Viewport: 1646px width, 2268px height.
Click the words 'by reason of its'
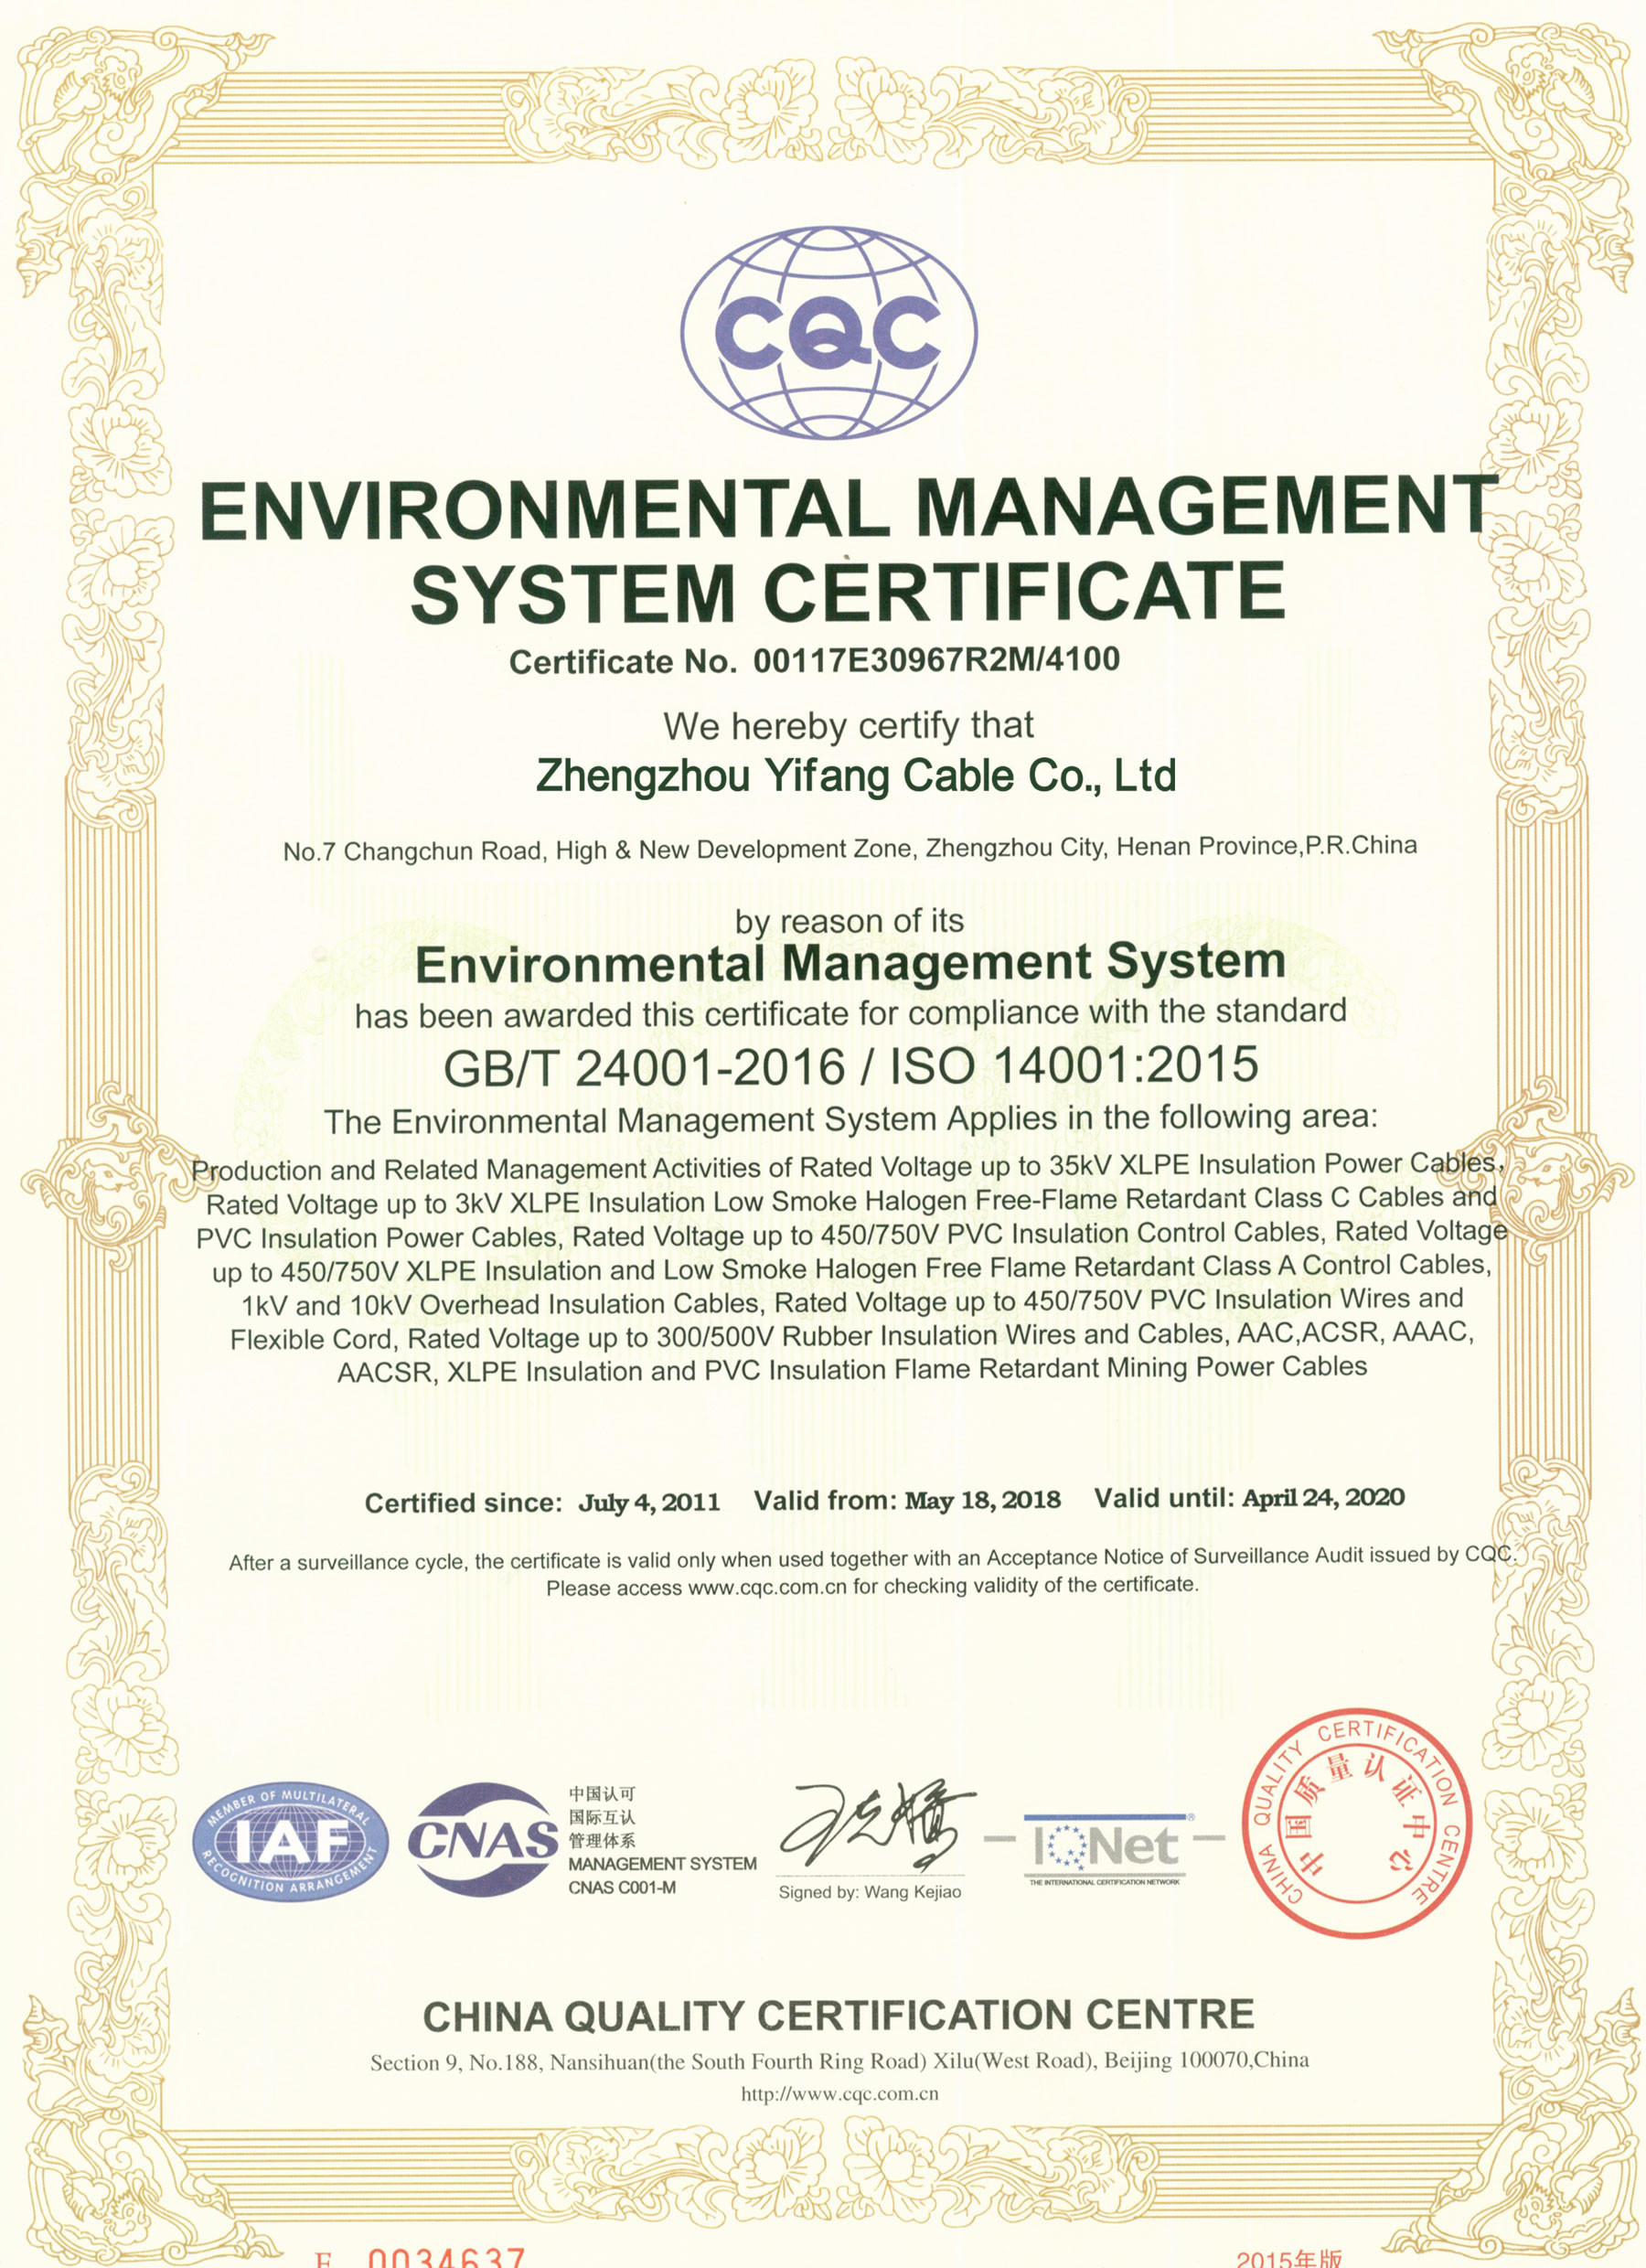pyautogui.click(x=849, y=921)
